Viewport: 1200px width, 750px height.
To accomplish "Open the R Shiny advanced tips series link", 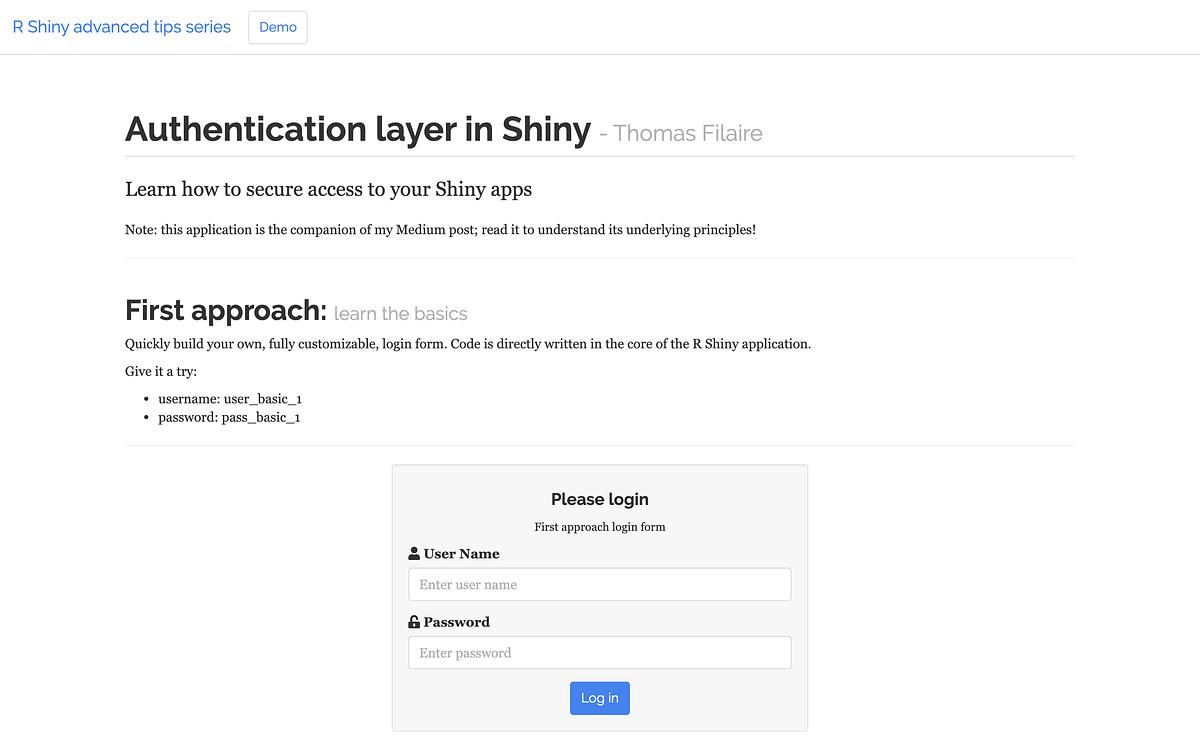I will 120,27.
